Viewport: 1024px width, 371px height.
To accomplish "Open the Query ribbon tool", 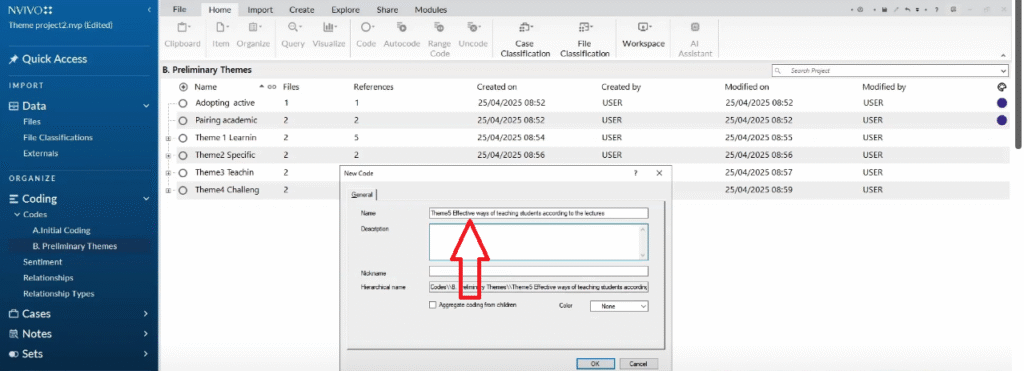I will coord(293,35).
